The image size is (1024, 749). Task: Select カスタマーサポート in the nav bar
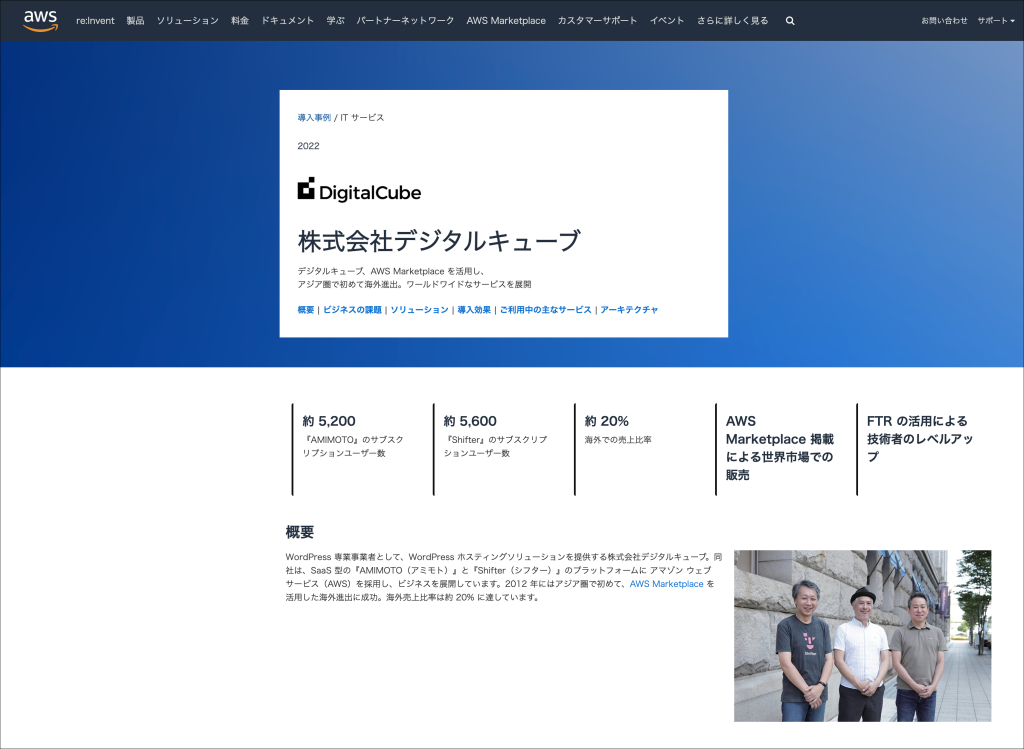(x=597, y=21)
